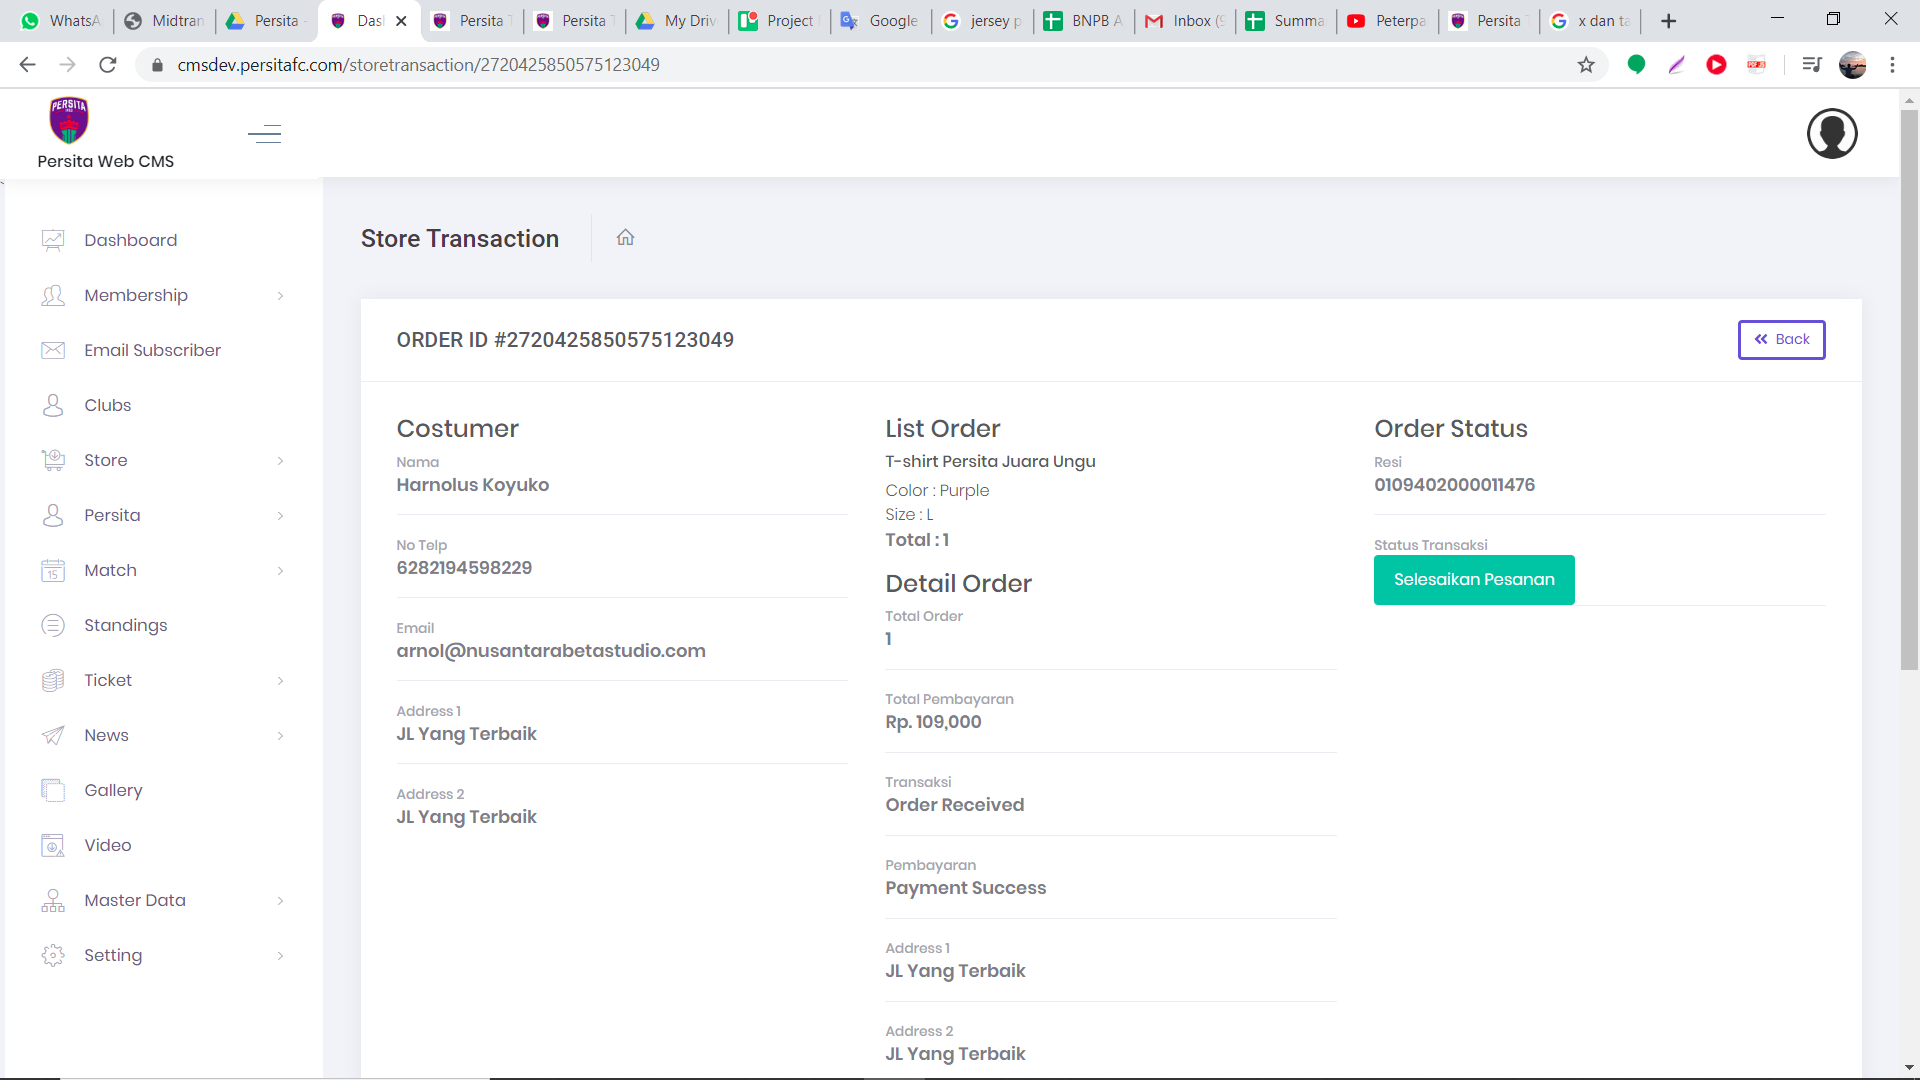Open the user profile avatar
The height and width of the screenshot is (1080, 1920).
[x=1831, y=134]
